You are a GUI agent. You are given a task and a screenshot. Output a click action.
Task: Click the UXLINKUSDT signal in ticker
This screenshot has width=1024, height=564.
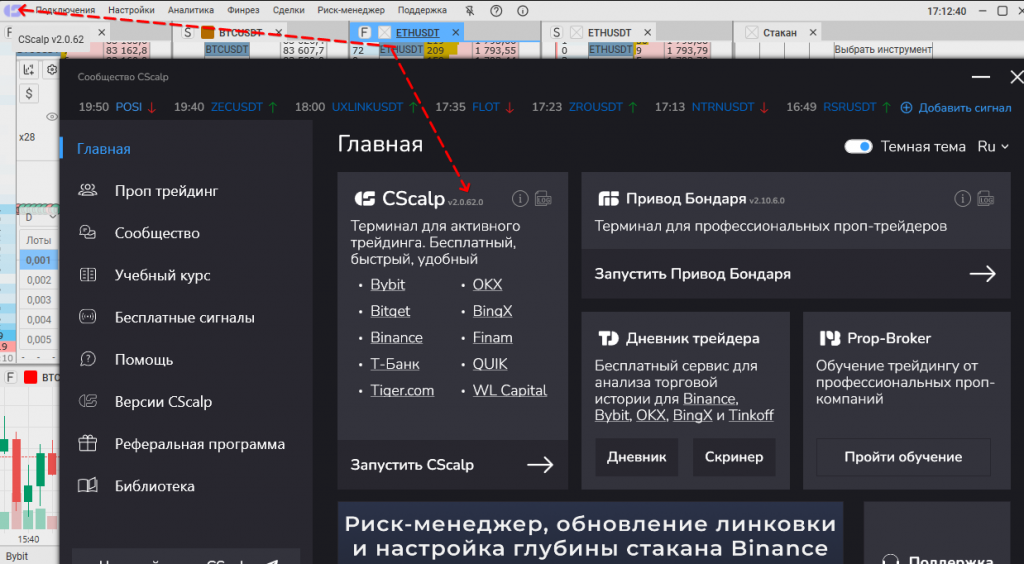click(x=367, y=107)
